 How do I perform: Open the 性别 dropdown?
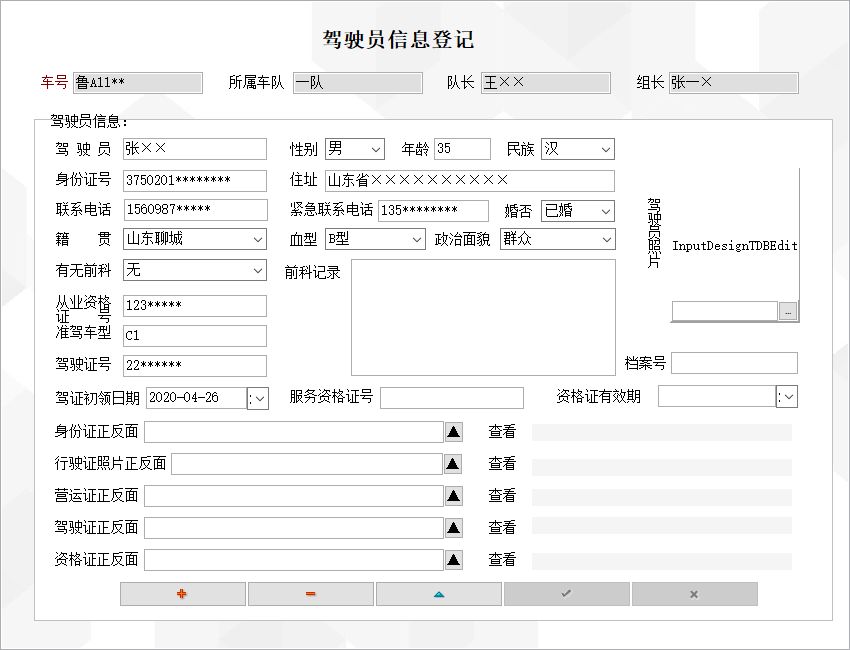click(375, 150)
